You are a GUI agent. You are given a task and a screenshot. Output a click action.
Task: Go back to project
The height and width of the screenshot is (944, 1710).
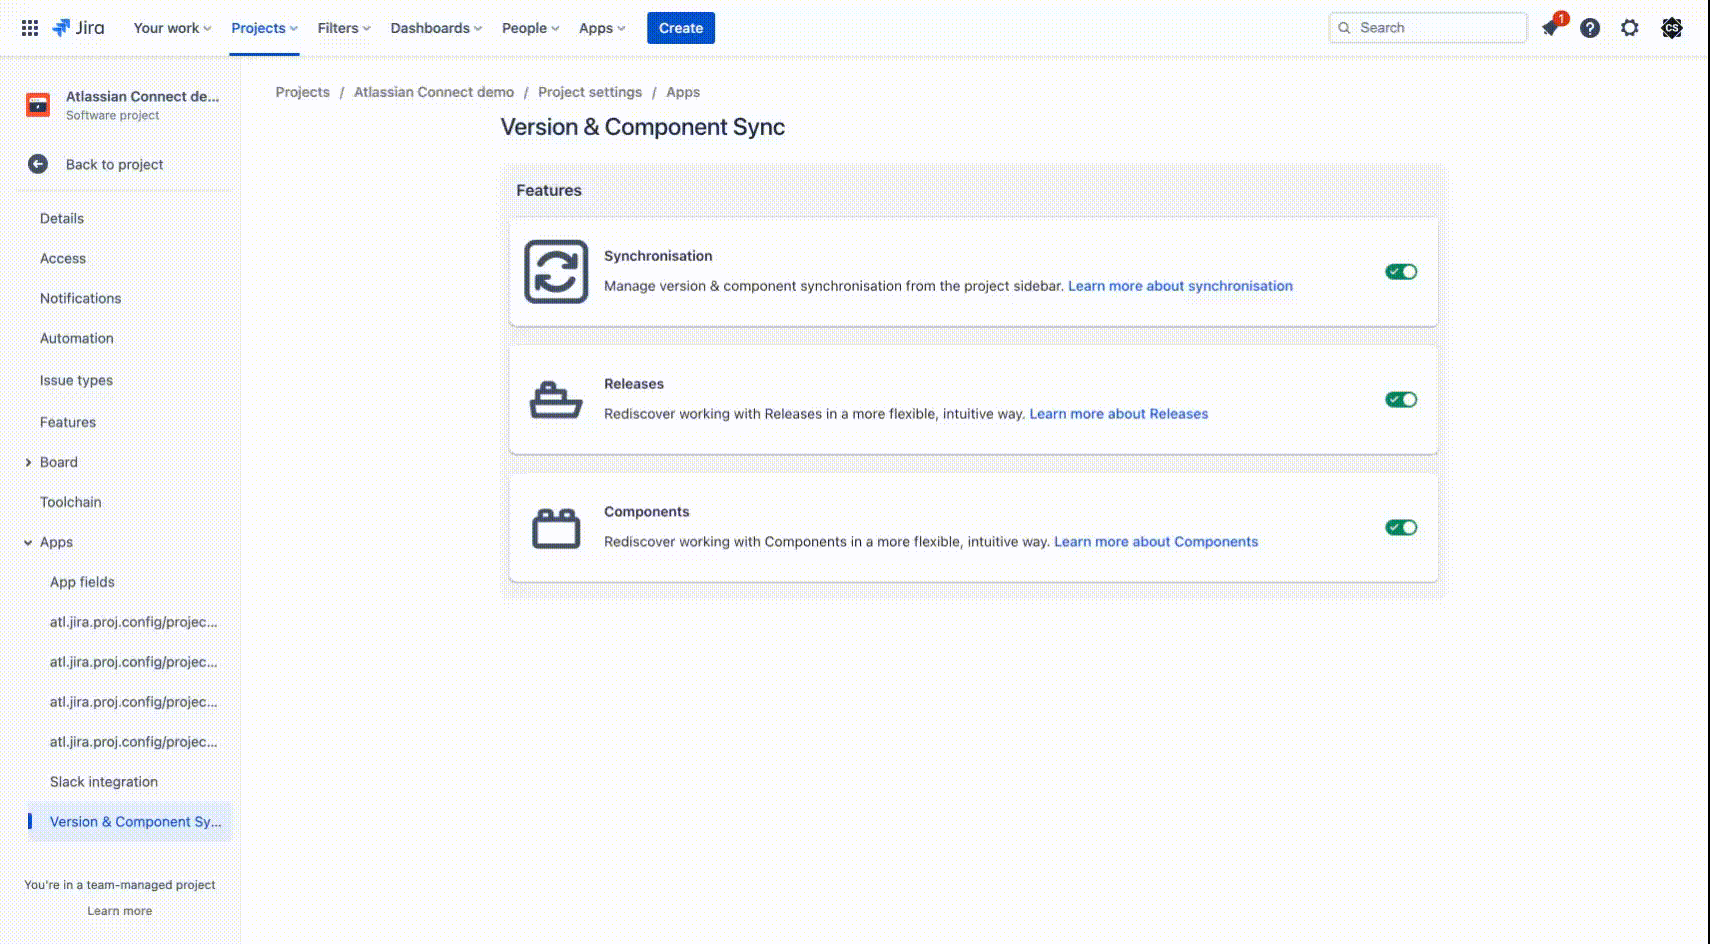[x=114, y=164]
